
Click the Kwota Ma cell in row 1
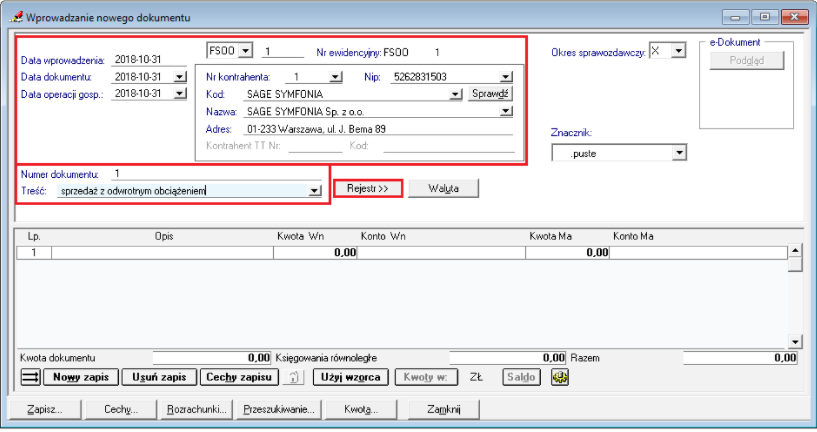(x=567, y=253)
